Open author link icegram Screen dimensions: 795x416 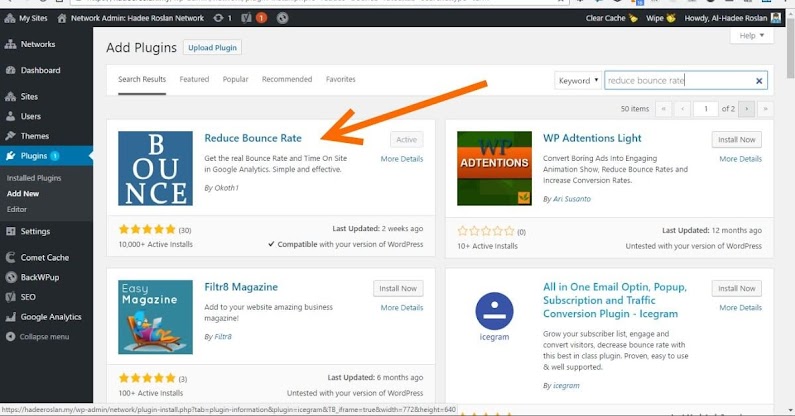point(566,386)
